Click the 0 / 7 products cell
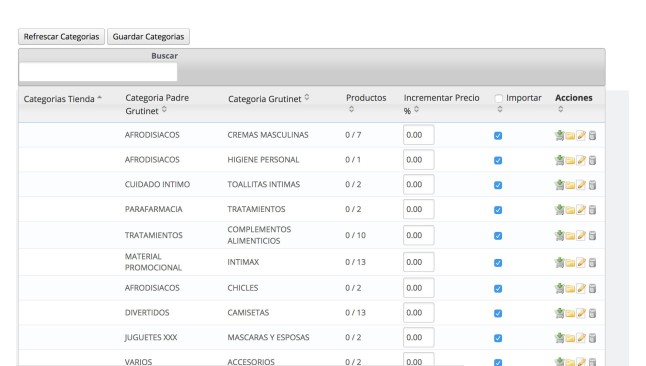The width and height of the screenshot is (646, 366). (x=353, y=135)
